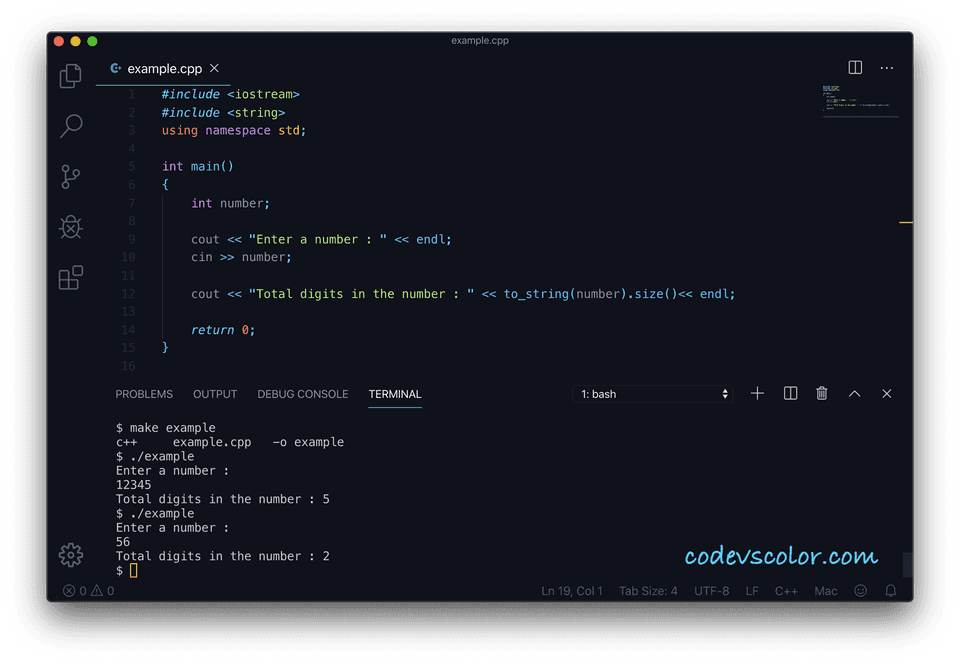Select the OUTPUT tab
960x664 pixels.
[x=215, y=394]
